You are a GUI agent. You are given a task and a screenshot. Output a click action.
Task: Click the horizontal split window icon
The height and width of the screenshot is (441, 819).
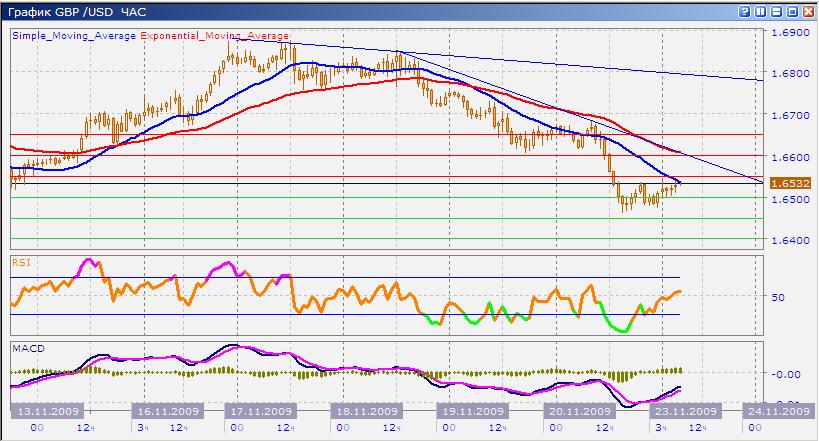776,11
